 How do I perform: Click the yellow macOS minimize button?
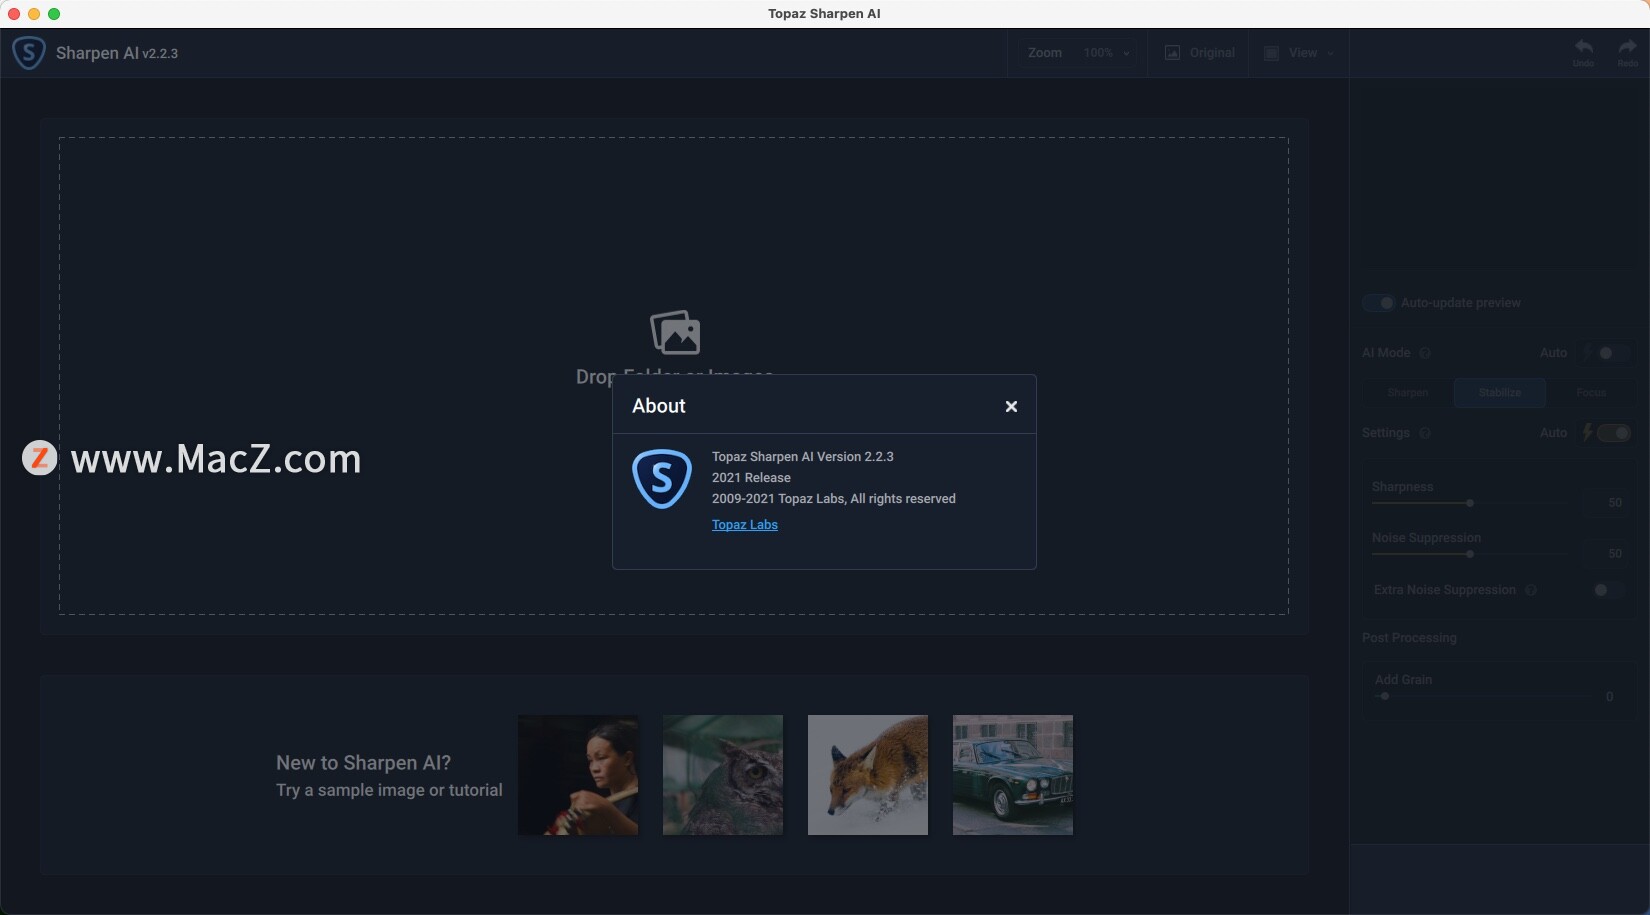[34, 14]
